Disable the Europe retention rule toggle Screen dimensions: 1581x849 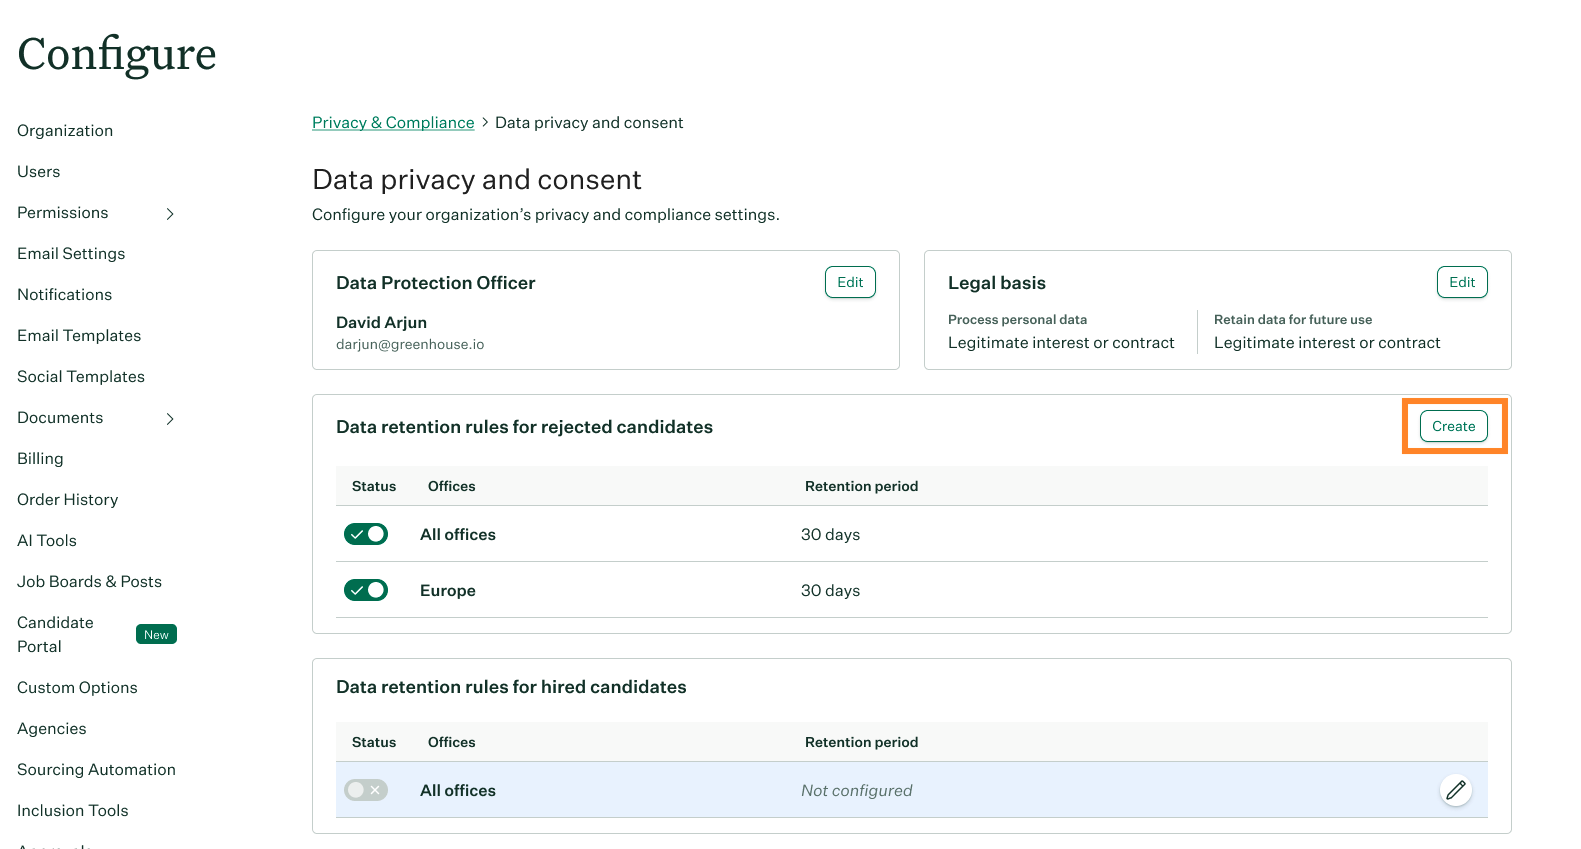pos(366,590)
